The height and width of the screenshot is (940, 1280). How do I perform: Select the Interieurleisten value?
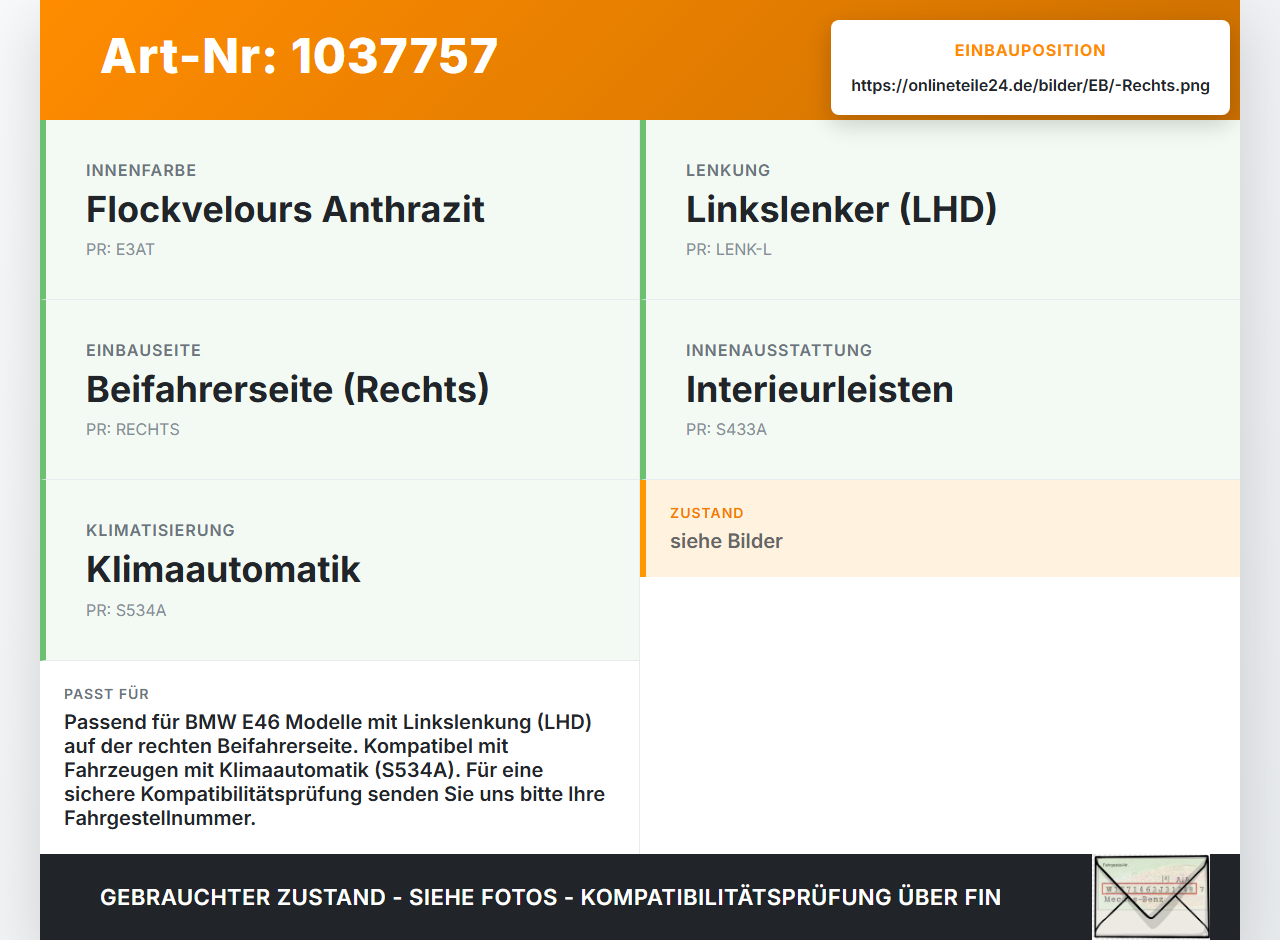819,389
